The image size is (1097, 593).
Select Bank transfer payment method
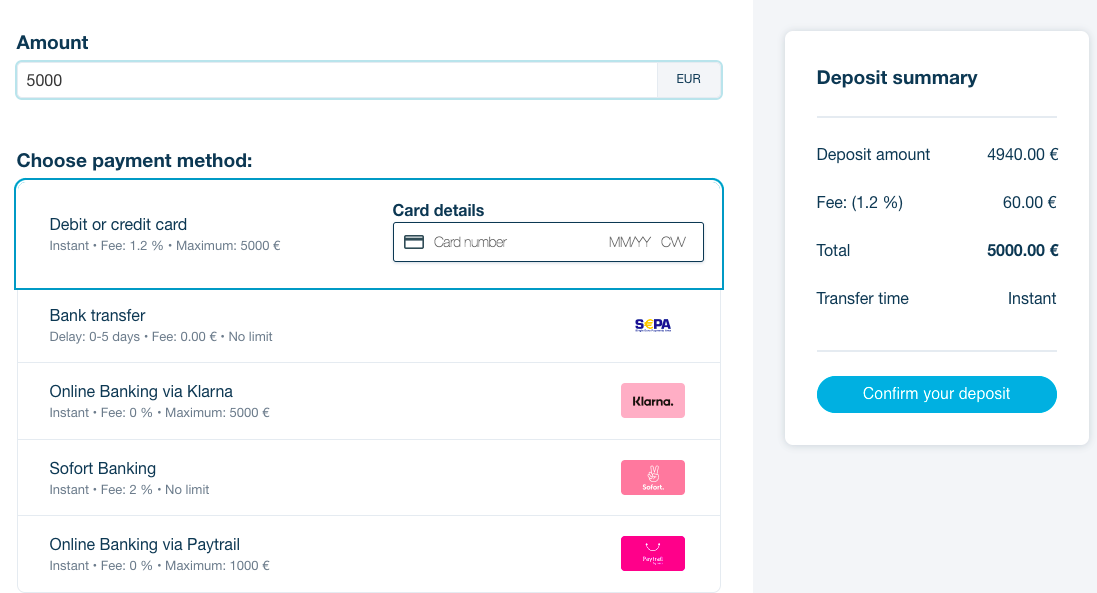369,326
